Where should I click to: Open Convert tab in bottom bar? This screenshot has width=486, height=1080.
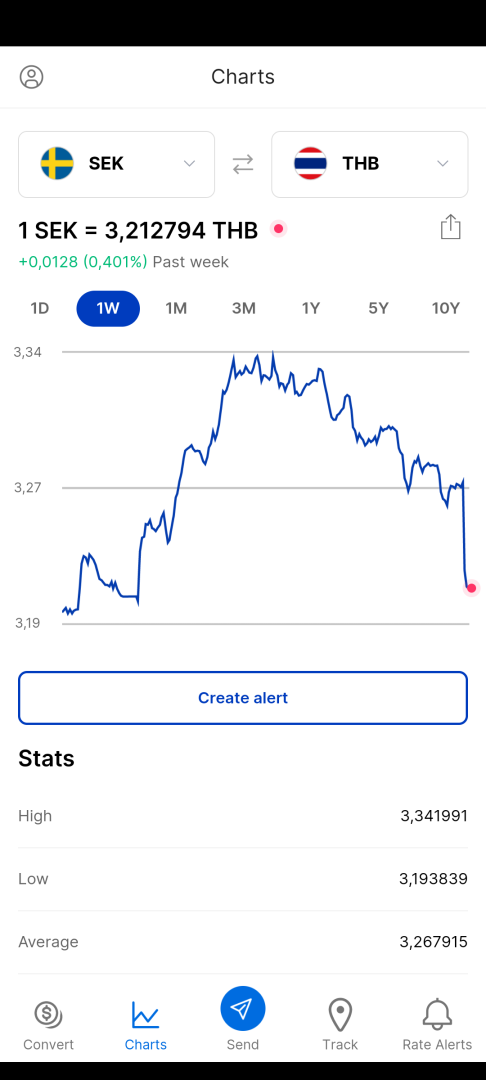(x=48, y=1026)
